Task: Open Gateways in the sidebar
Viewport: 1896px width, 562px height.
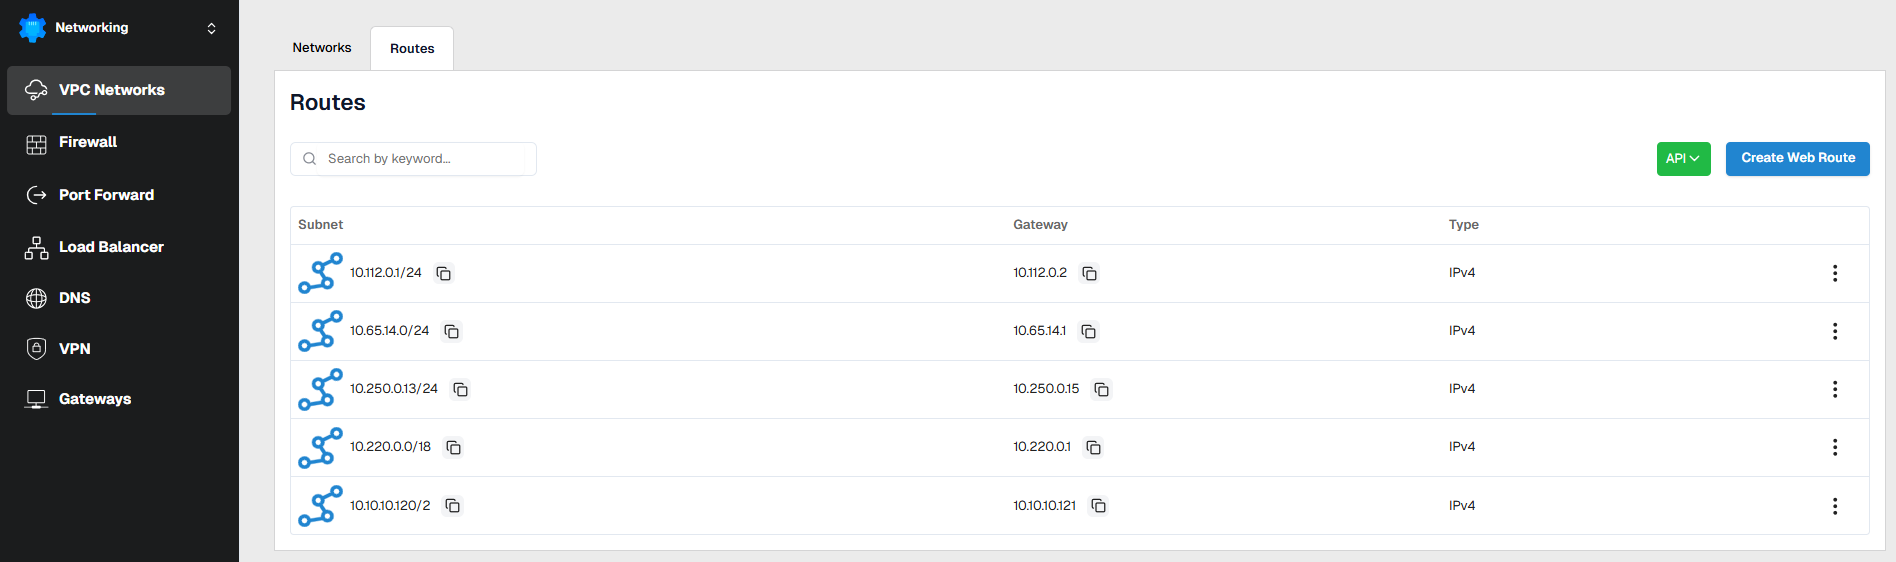Action: [94, 399]
